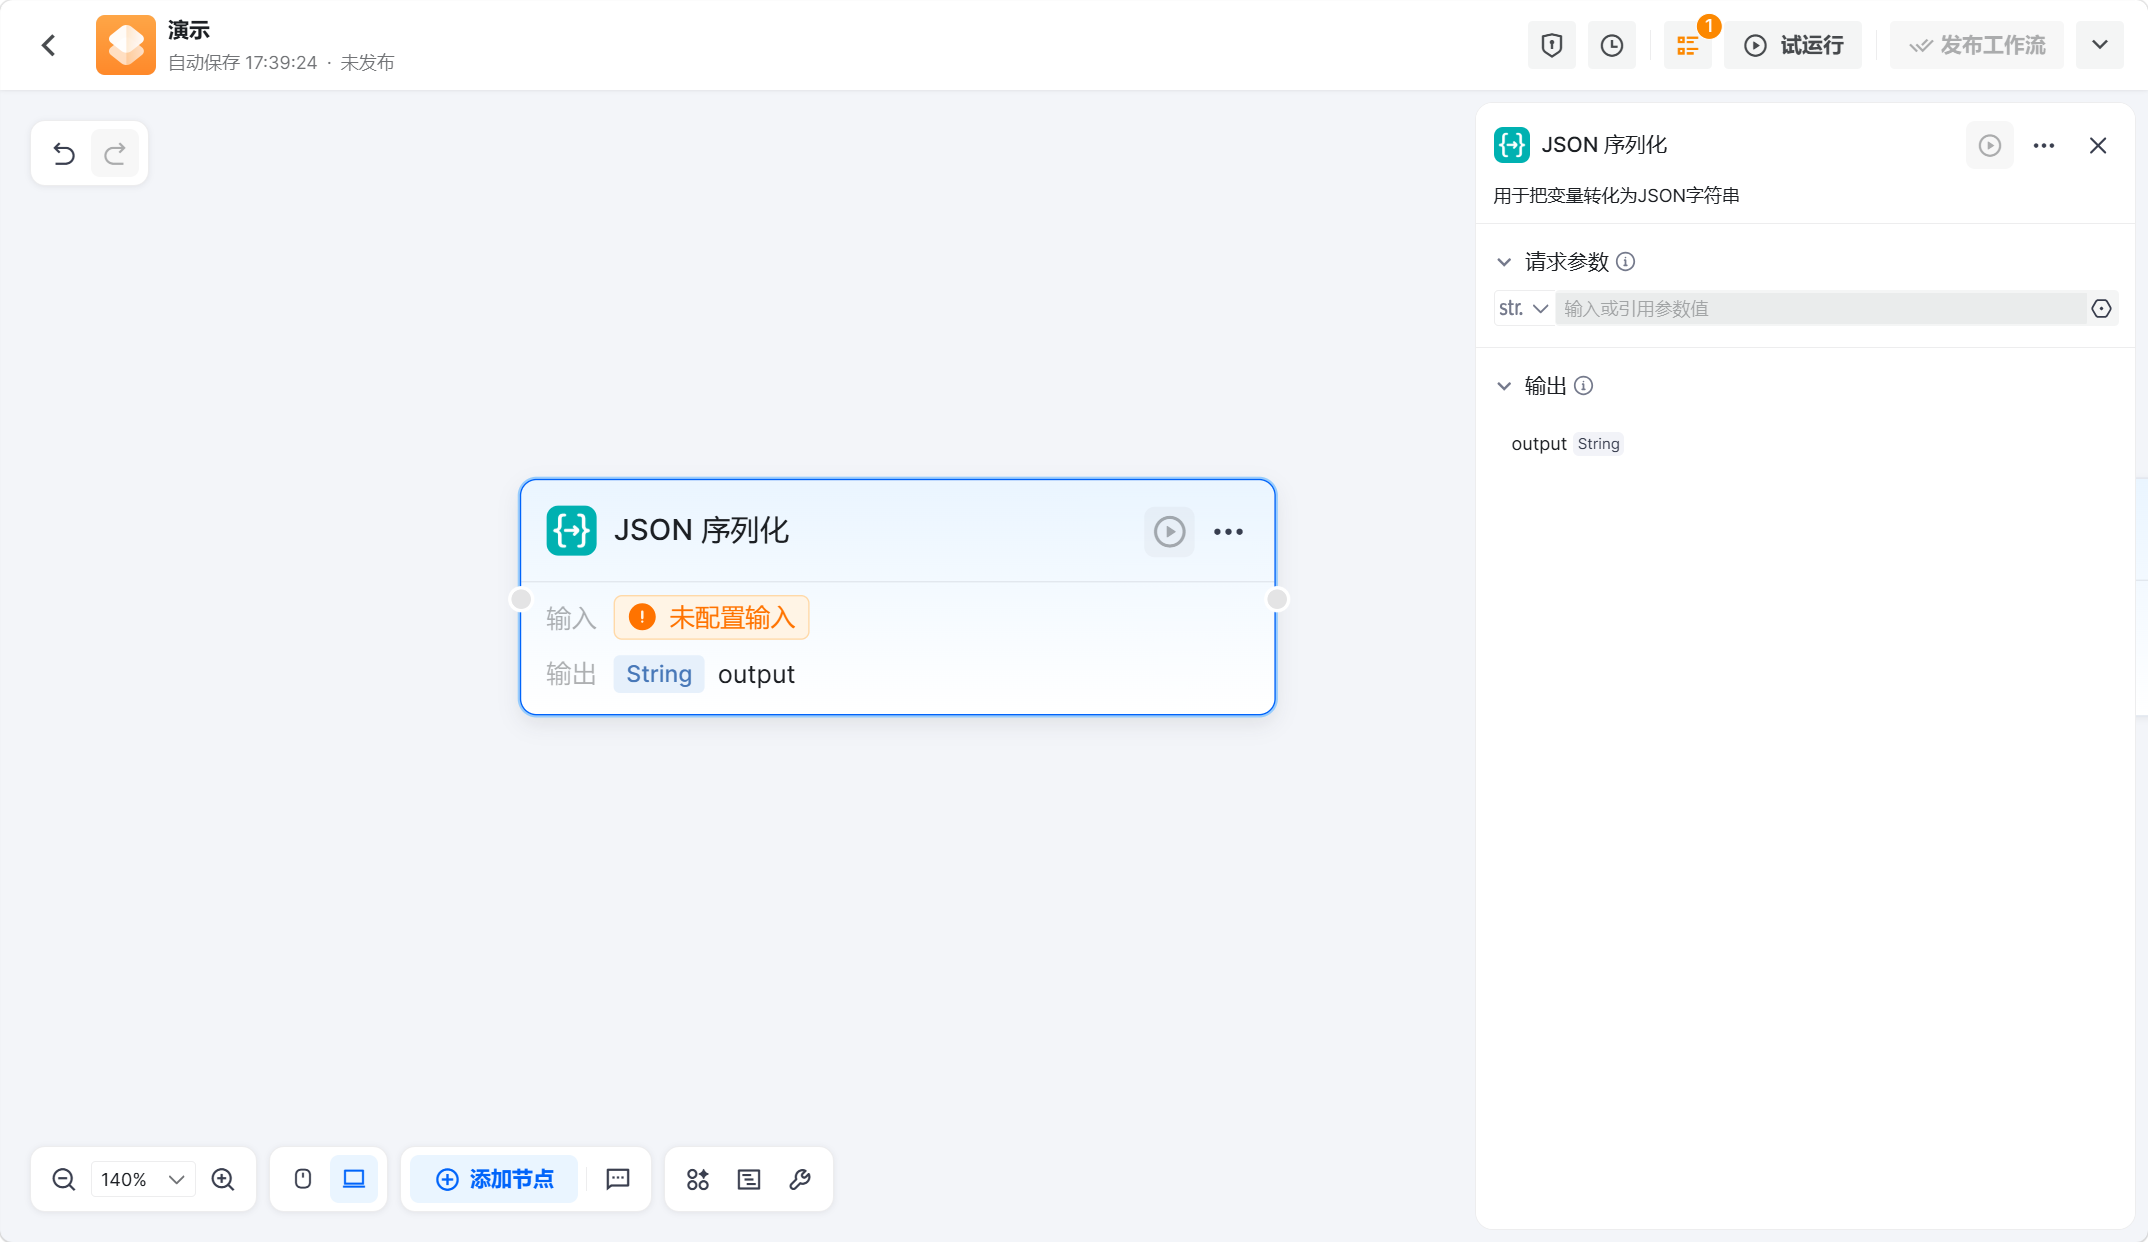
Task: Click the 添加节点 add node button
Action: click(x=494, y=1179)
